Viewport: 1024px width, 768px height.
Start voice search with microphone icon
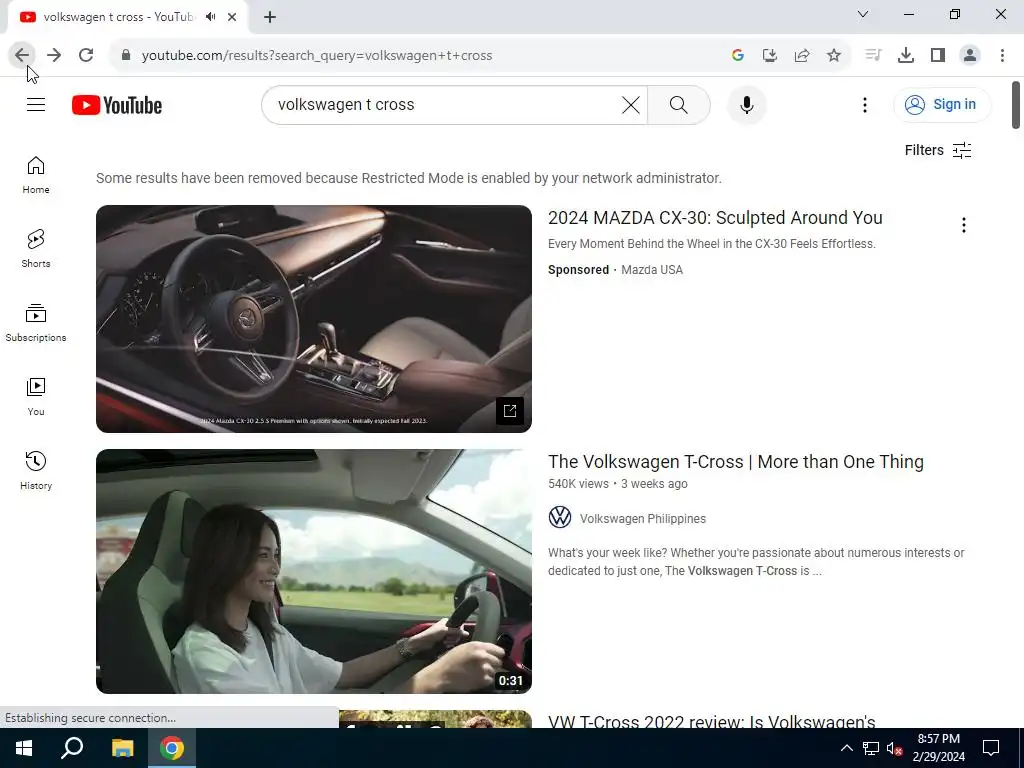click(x=746, y=105)
